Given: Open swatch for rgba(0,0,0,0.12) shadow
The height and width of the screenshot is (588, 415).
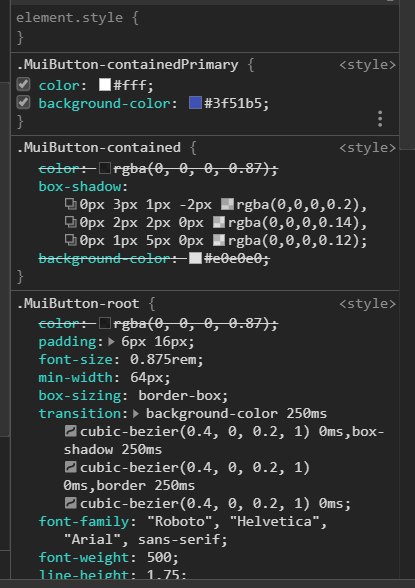Looking at the screenshot, I should click(x=219, y=240).
